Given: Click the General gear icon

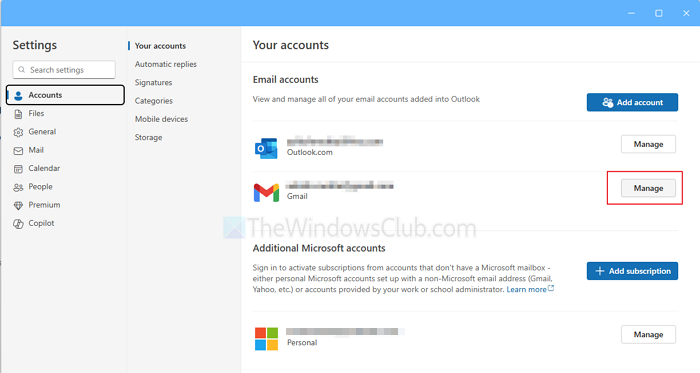Looking at the screenshot, I should pos(18,132).
